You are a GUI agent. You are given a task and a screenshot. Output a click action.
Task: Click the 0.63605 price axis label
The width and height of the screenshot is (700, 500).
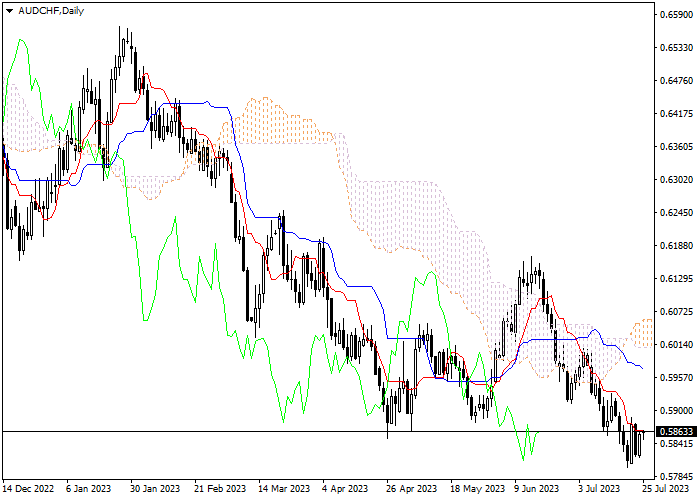(x=676, y=147)
